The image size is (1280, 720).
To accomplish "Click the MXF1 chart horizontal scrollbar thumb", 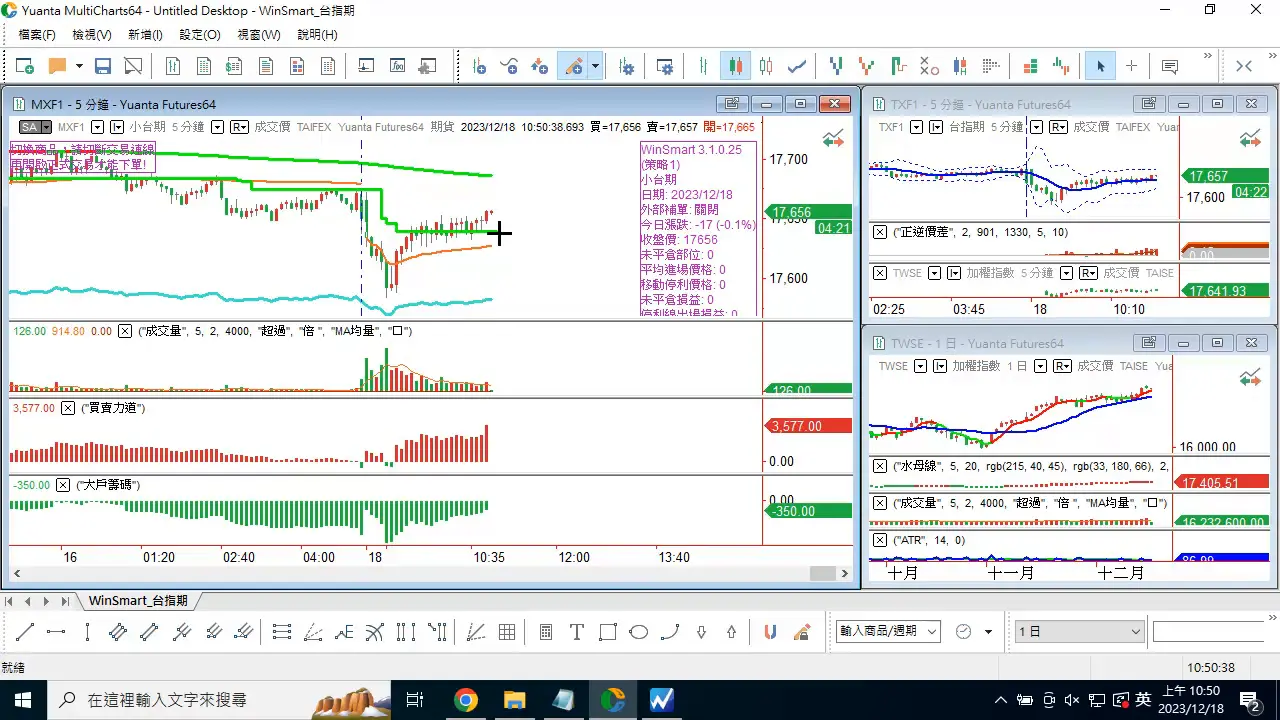I will tap(822, 573).
